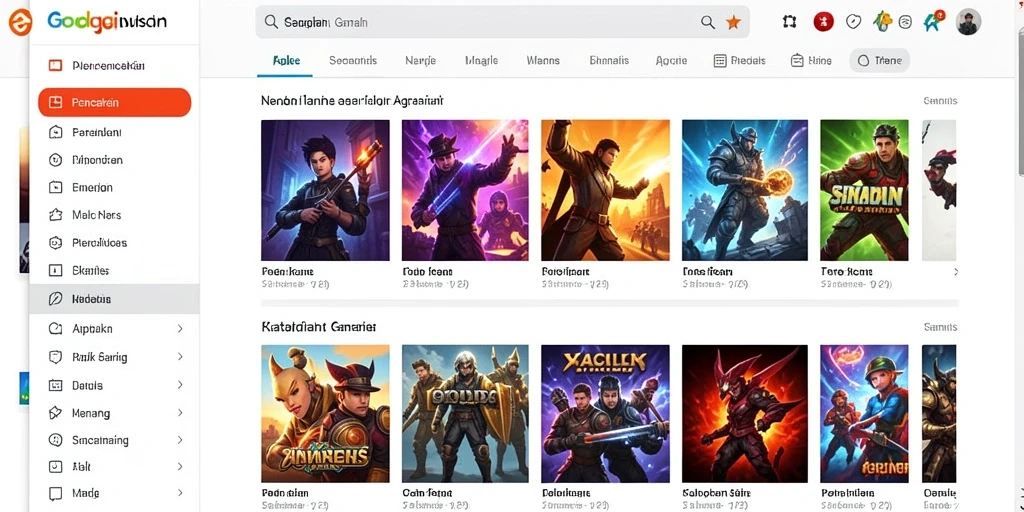Click the shield outline icon in header
Viewport: 1024px width, 512px height.
pyautogui.click(x=854, y=22)
